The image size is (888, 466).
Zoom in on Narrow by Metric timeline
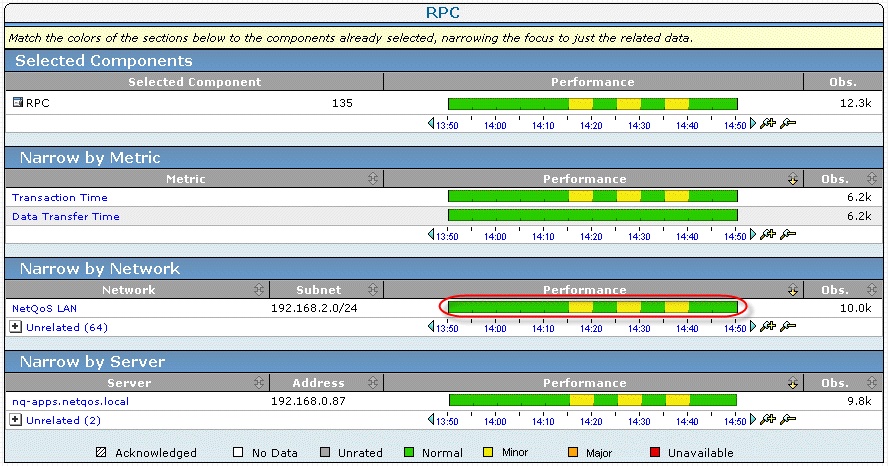(x=768, y=234)
